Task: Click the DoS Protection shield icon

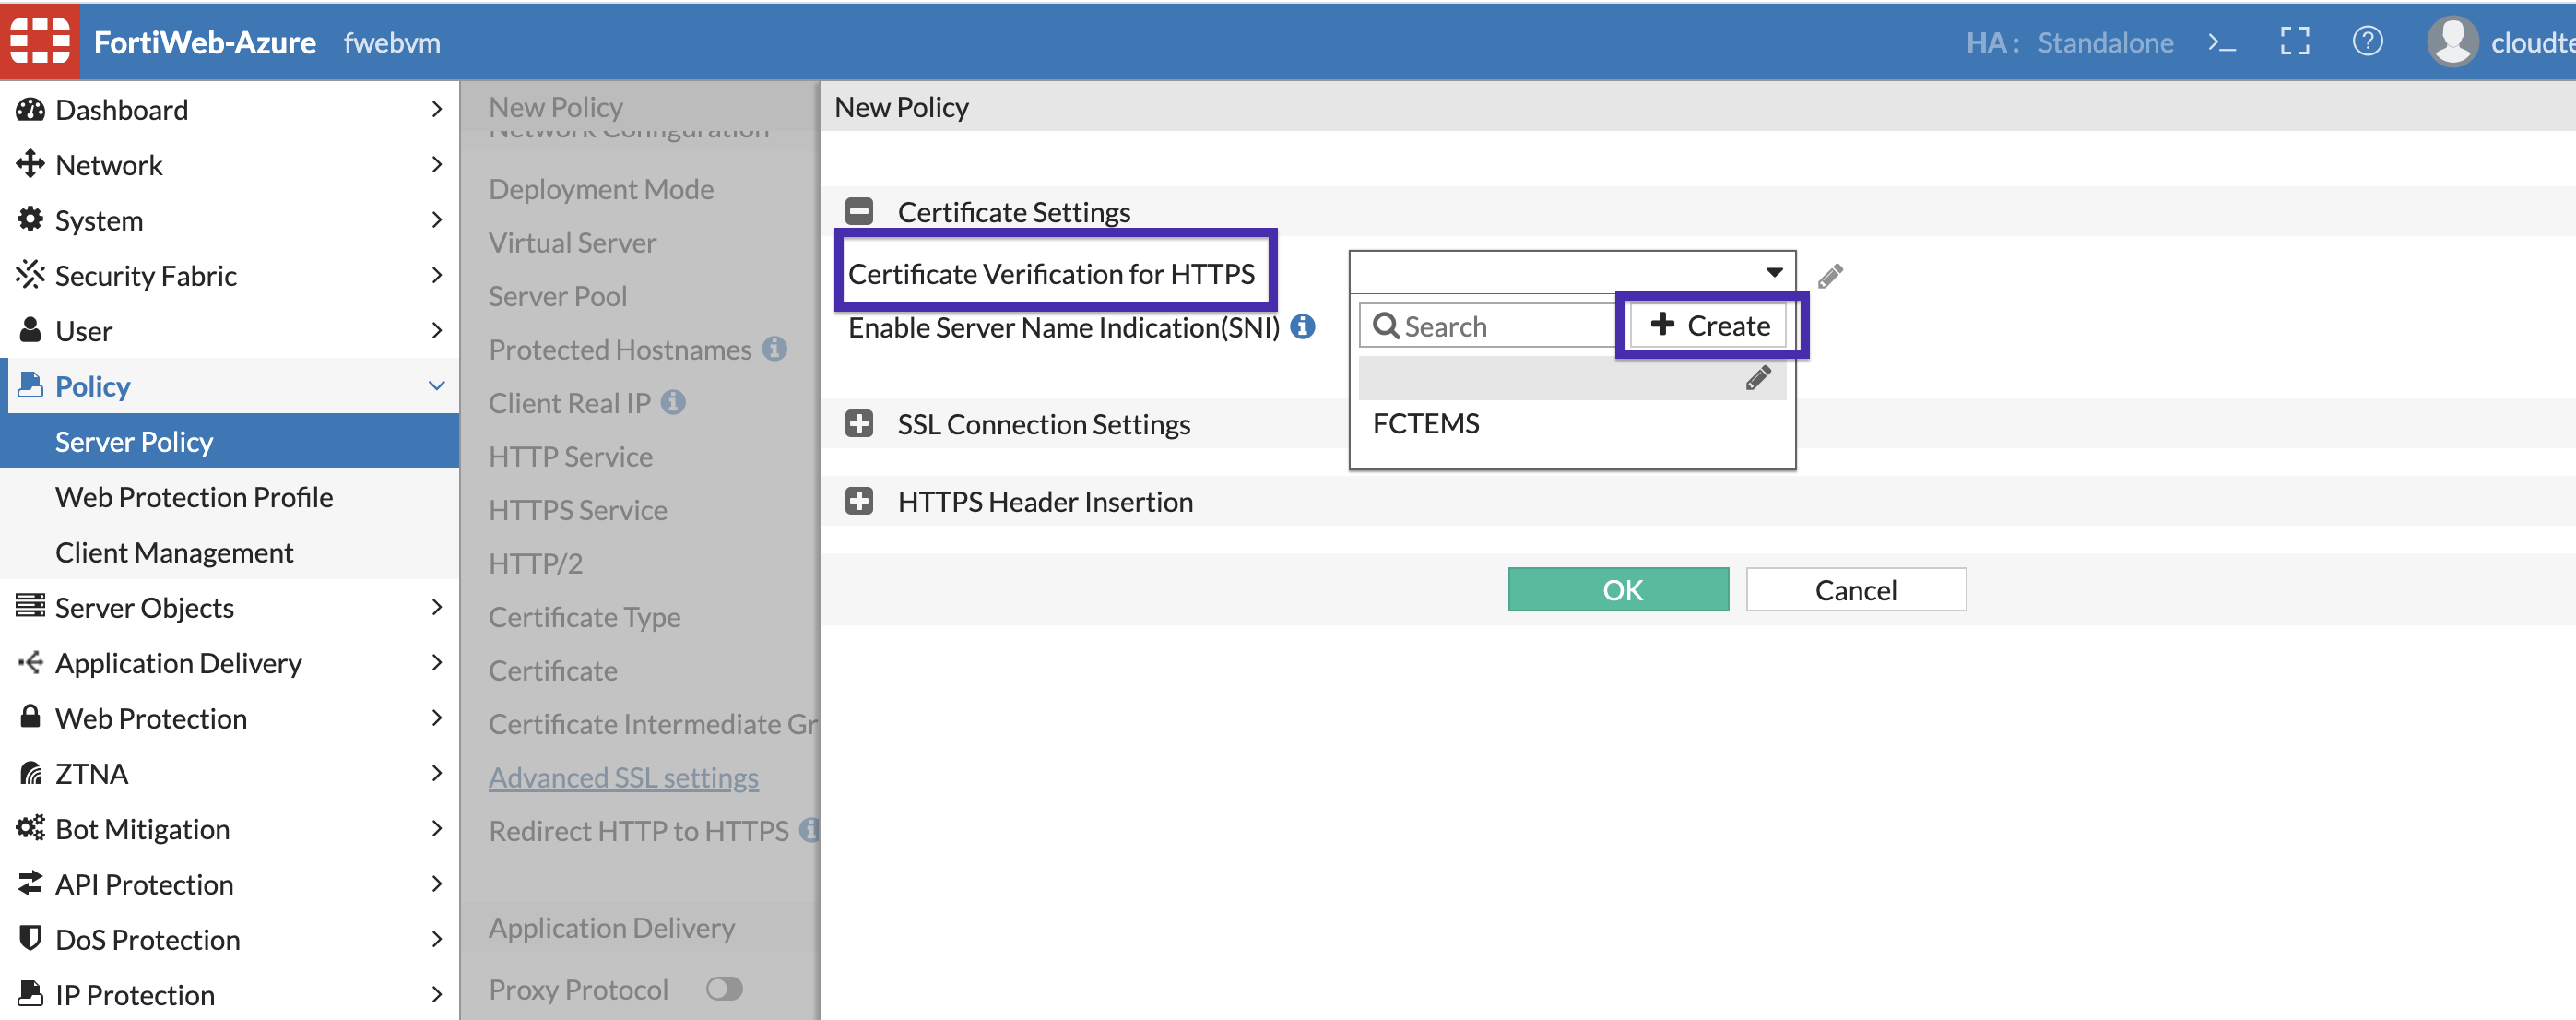Action: 31,938
